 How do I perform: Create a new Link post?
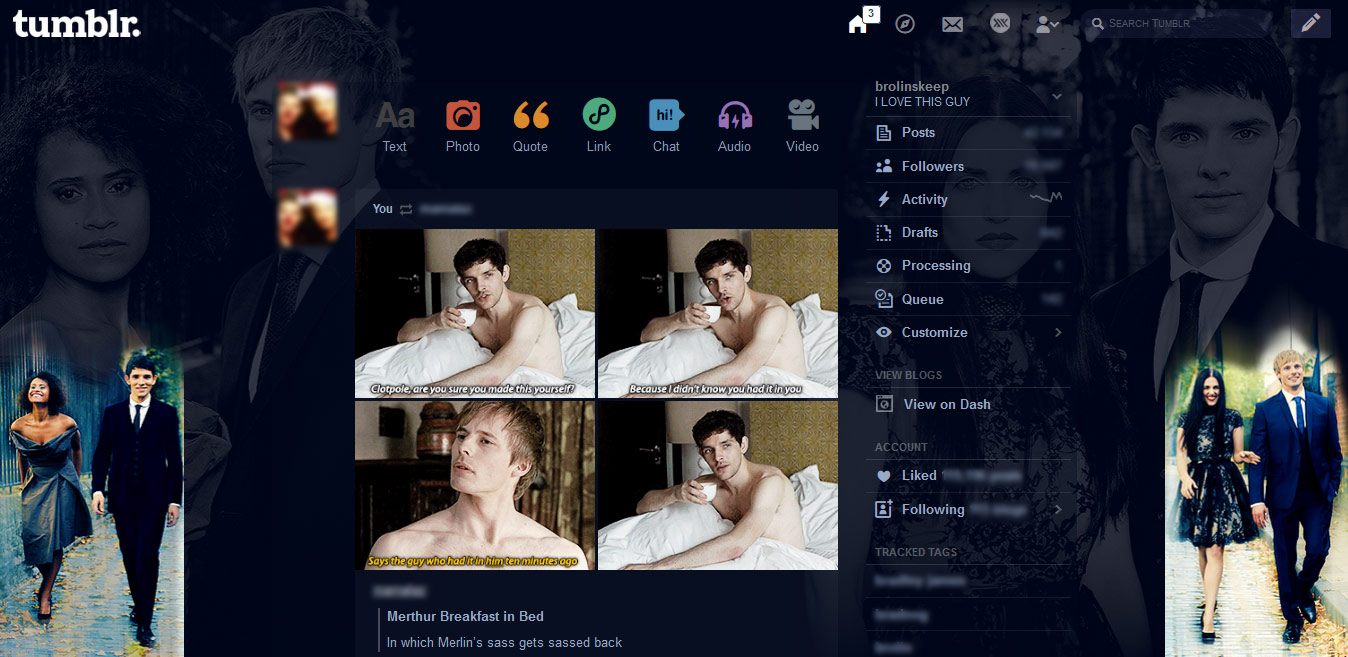pos(599,126)
